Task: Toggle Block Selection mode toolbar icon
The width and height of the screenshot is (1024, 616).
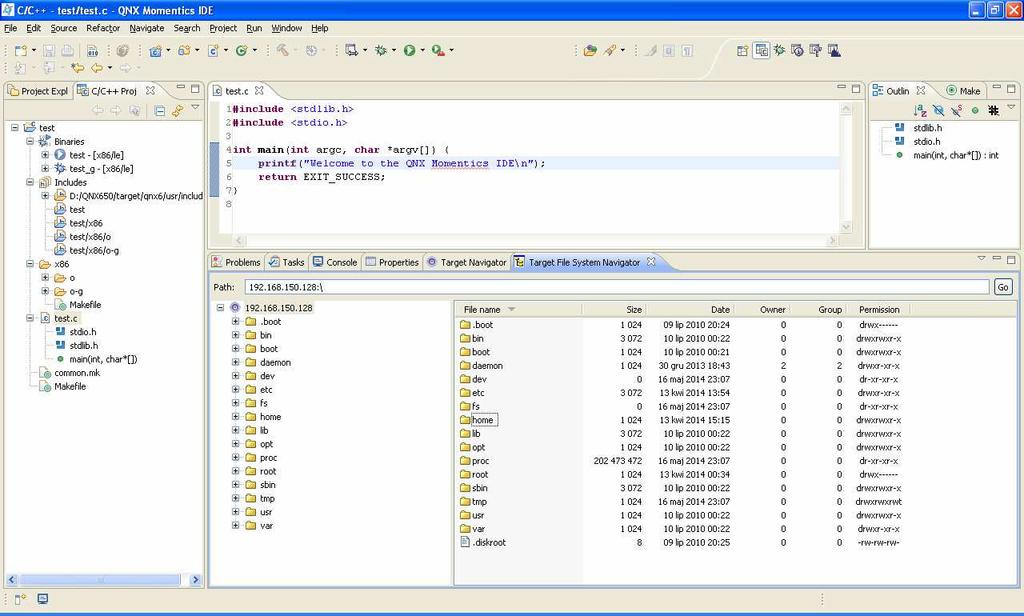Action: [x=668, y=50]
